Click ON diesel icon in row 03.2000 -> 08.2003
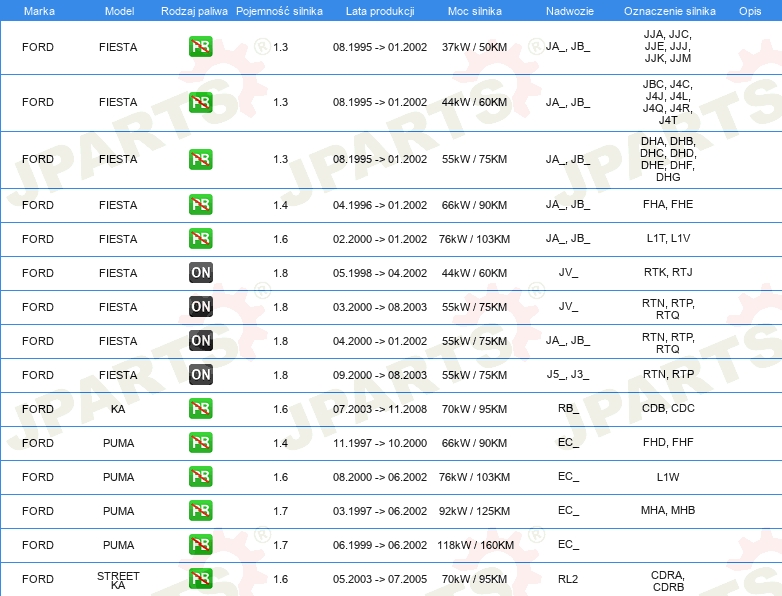The width and height of the screenshot is (782, 596). pos(200,307)
